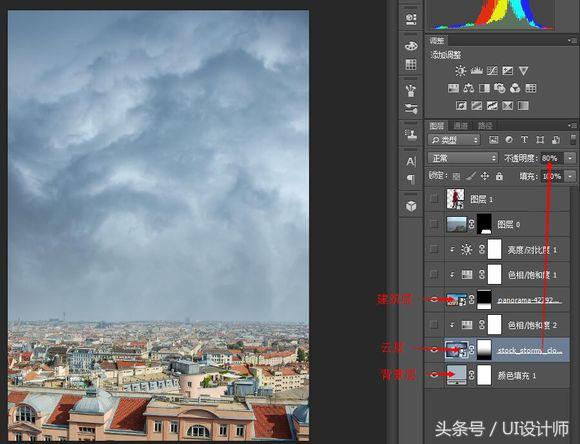Select the stock_storm gradient mask thumbnail

[x=484, y=350]
